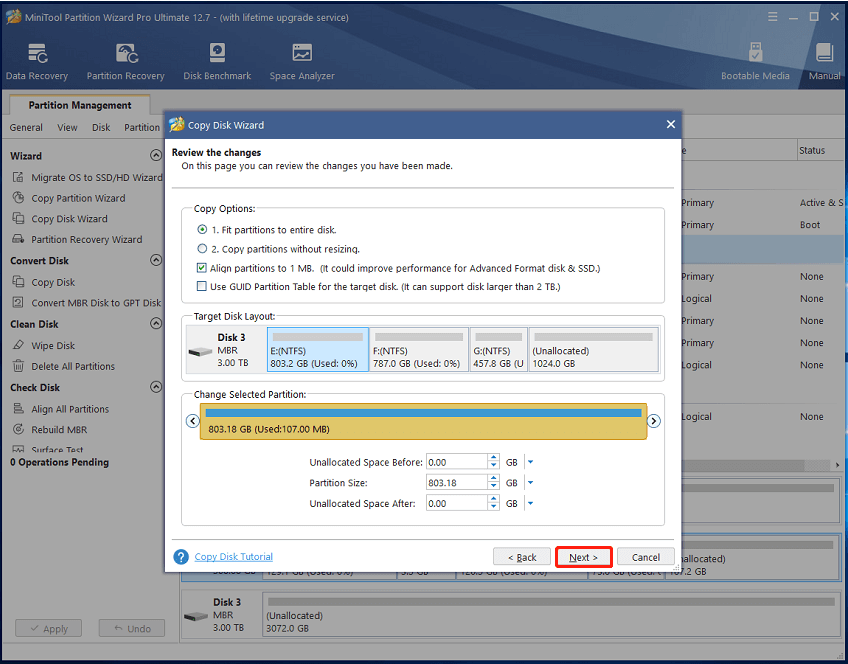Open the Disk Benchmark tool
848x664 pixels.
[217, 62]
